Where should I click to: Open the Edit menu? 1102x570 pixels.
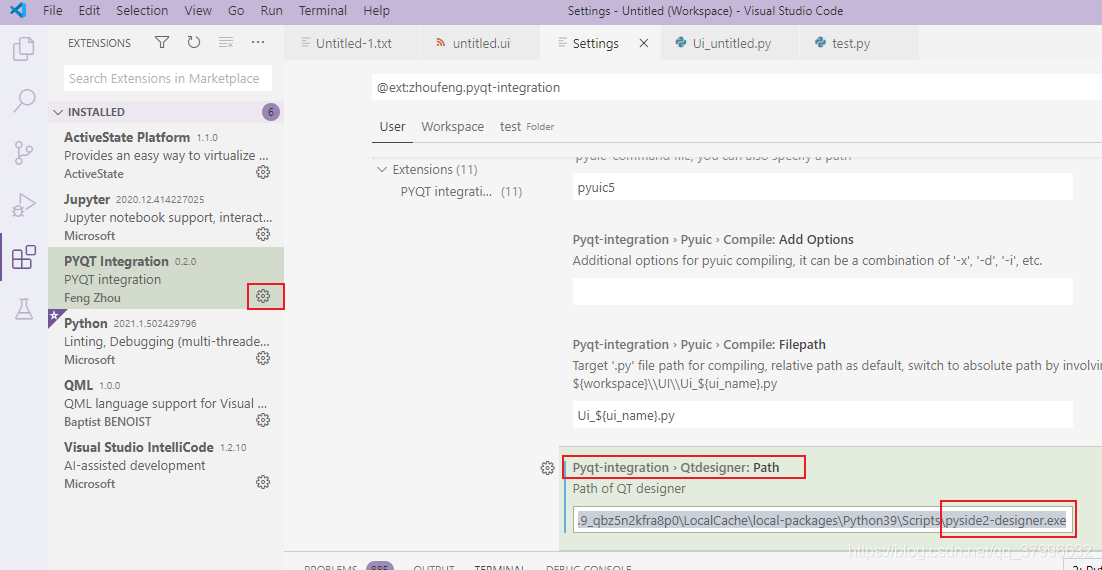(x=89, y=11)
